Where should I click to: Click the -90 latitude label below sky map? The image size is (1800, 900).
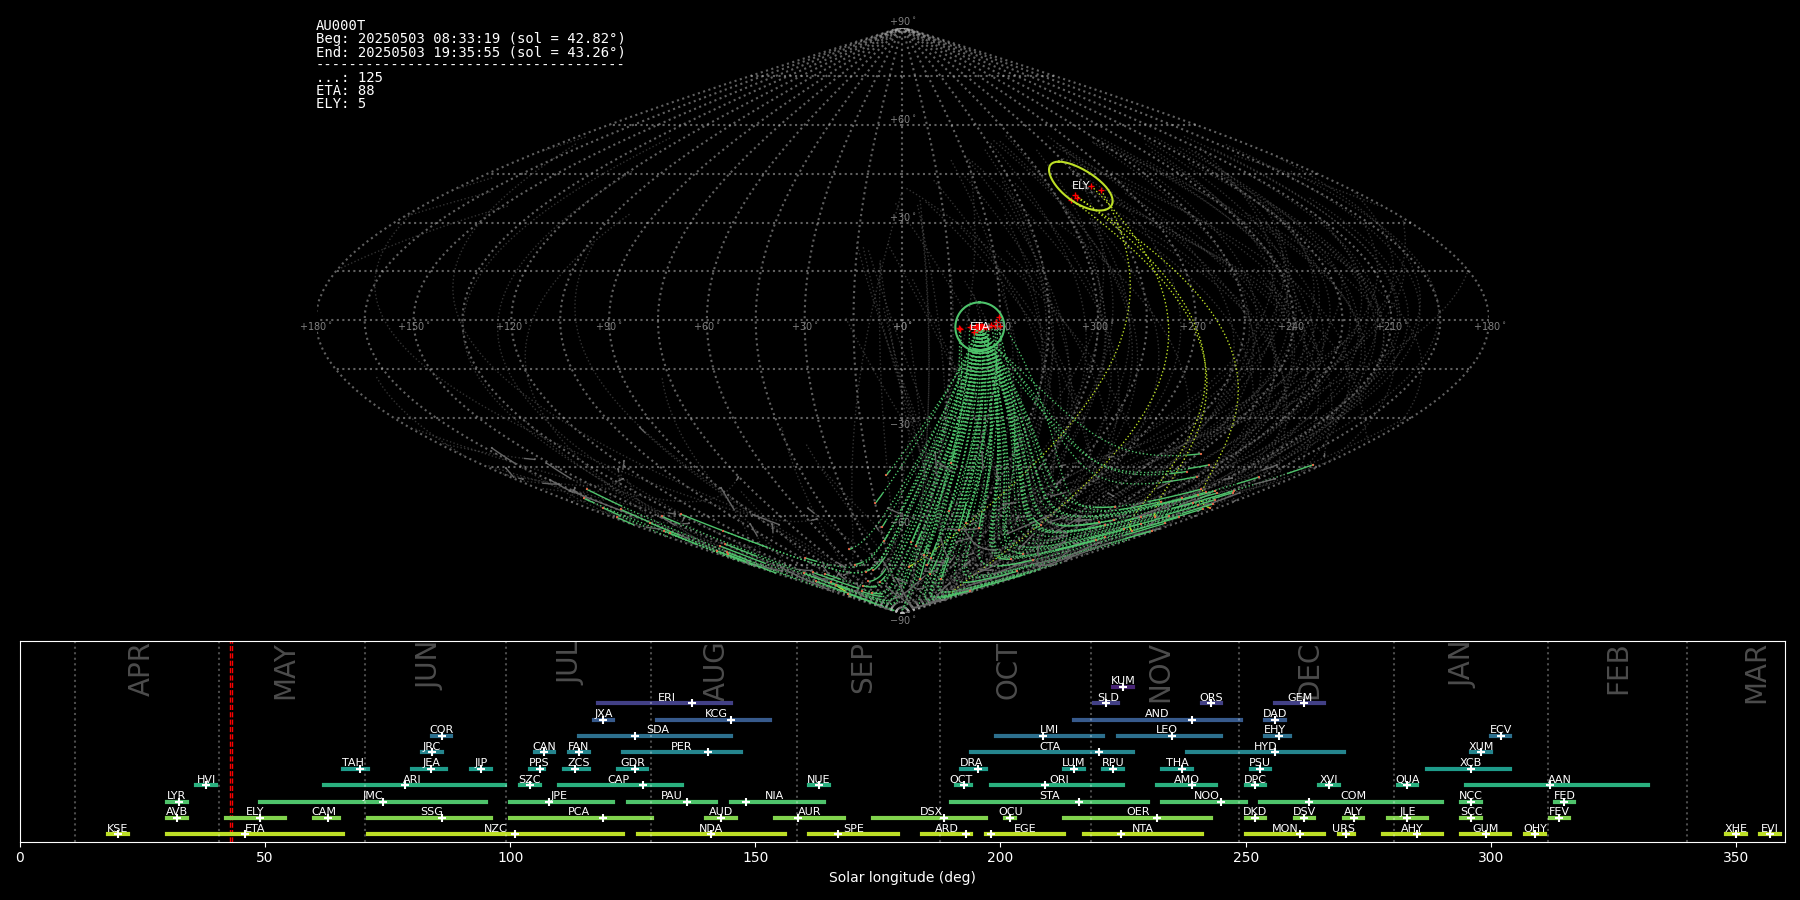[x=902, y=620]
